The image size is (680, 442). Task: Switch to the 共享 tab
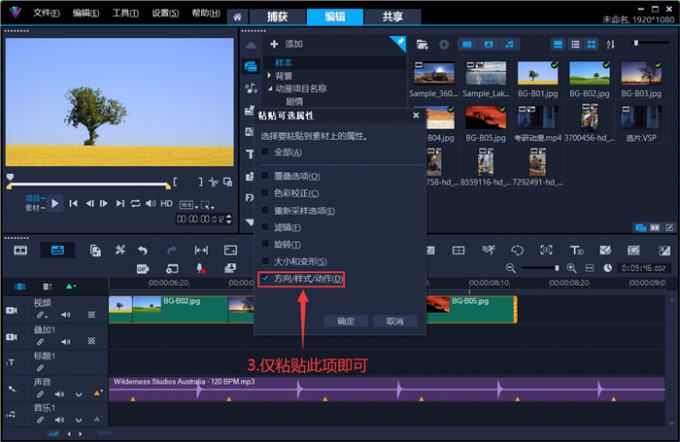(392, 16)
